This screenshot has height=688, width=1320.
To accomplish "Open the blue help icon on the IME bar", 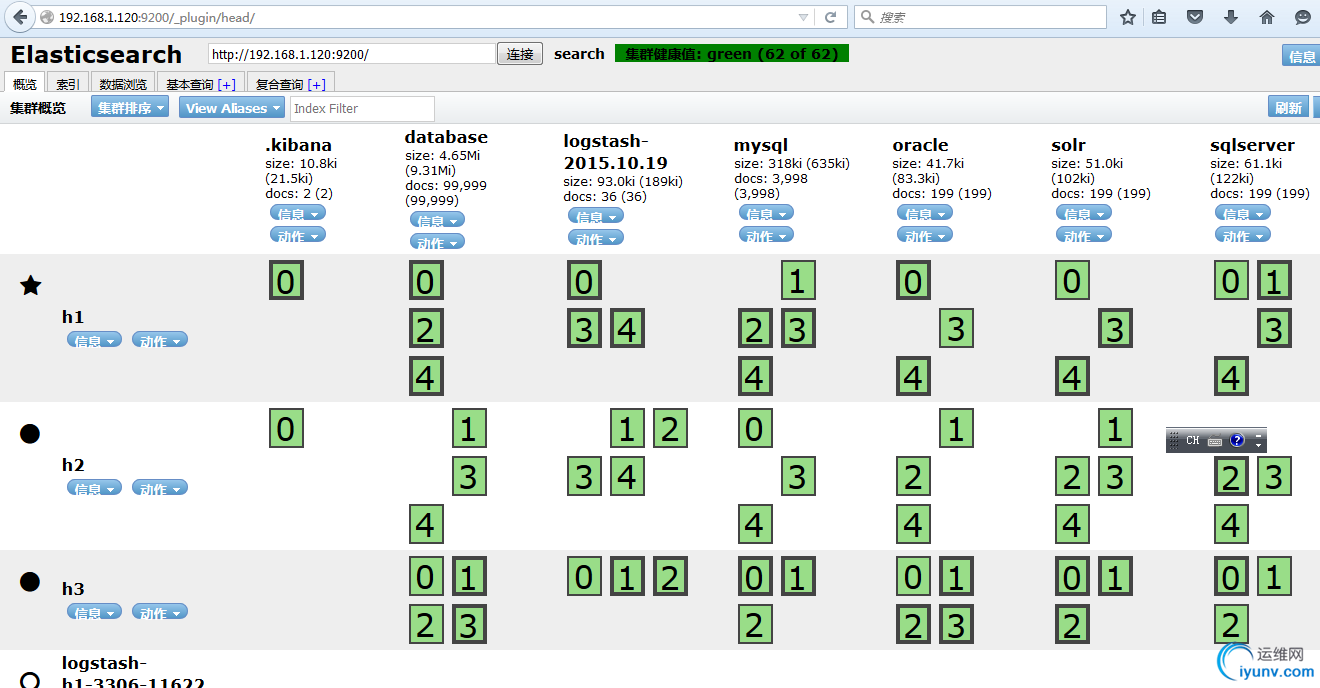I will pos(1237,440).
